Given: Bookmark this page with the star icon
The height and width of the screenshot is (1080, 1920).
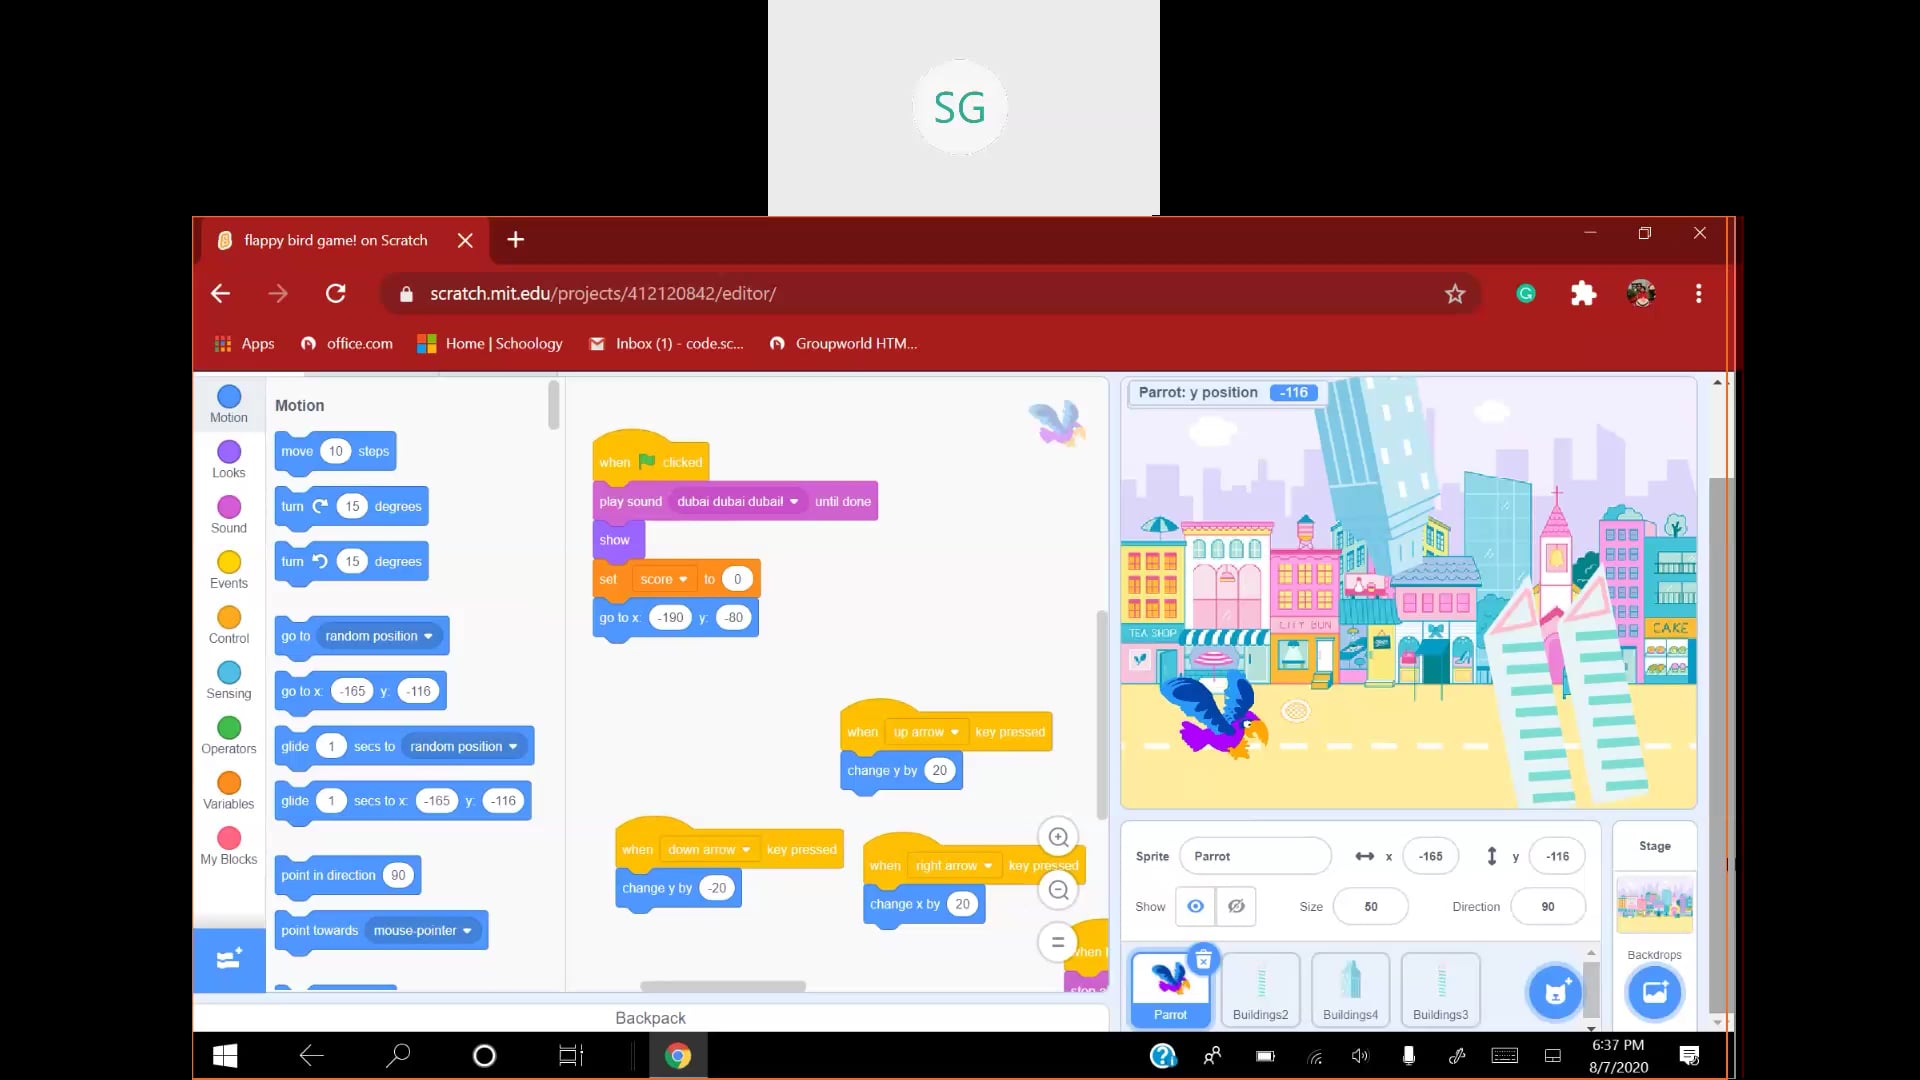Looking at the screenshot, I should click(x=1455, y=294).
